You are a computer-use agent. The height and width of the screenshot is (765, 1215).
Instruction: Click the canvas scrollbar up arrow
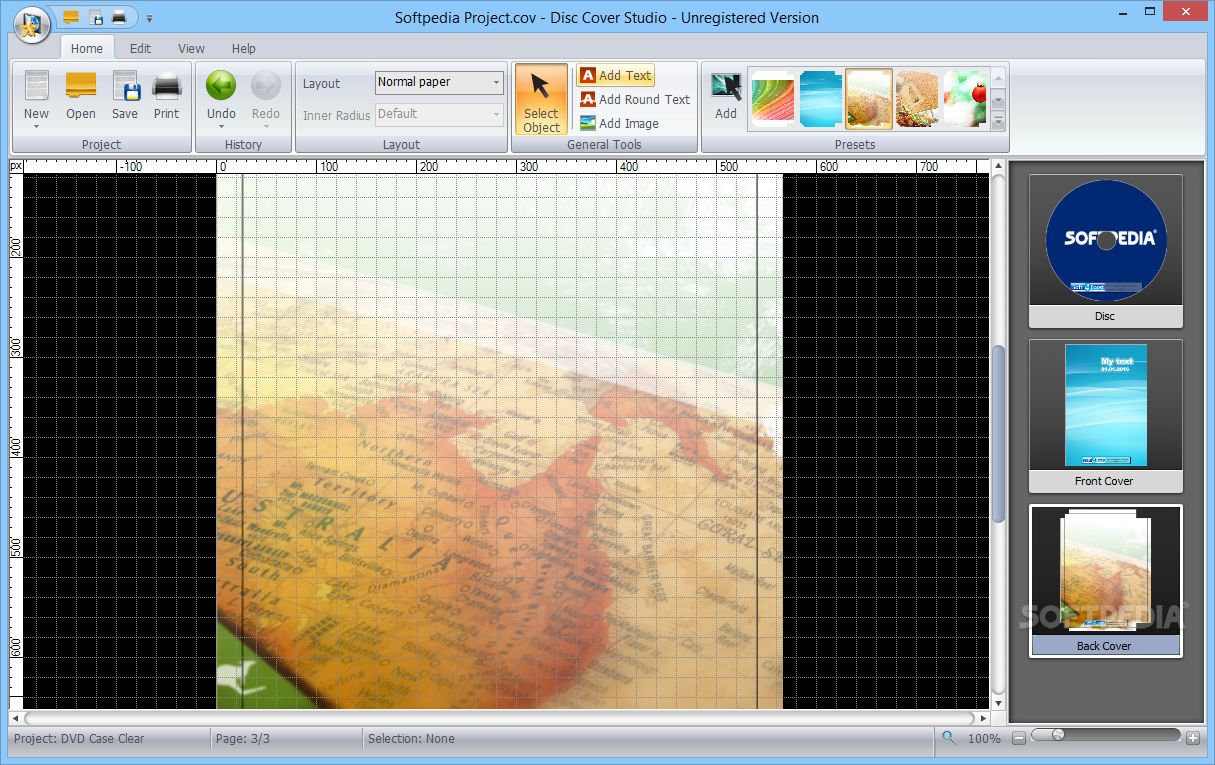coord(998,166)
